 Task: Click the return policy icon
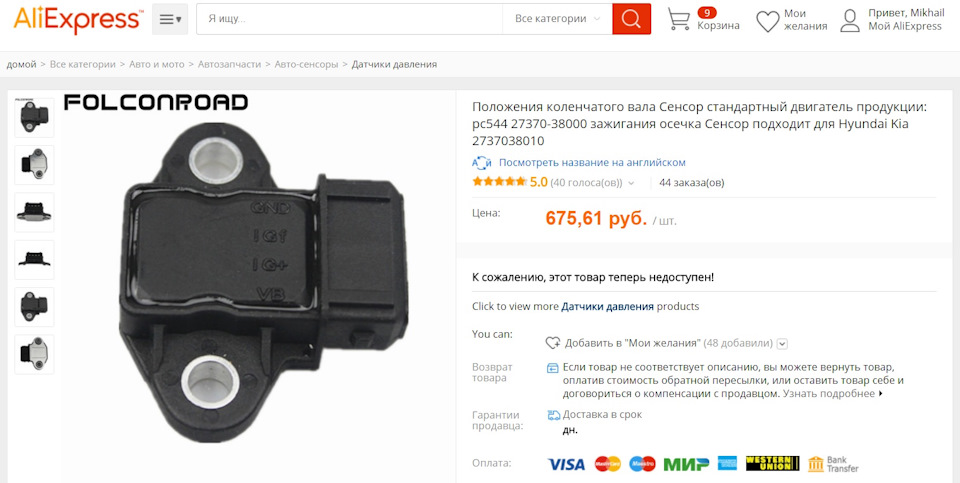click(552, 368)
